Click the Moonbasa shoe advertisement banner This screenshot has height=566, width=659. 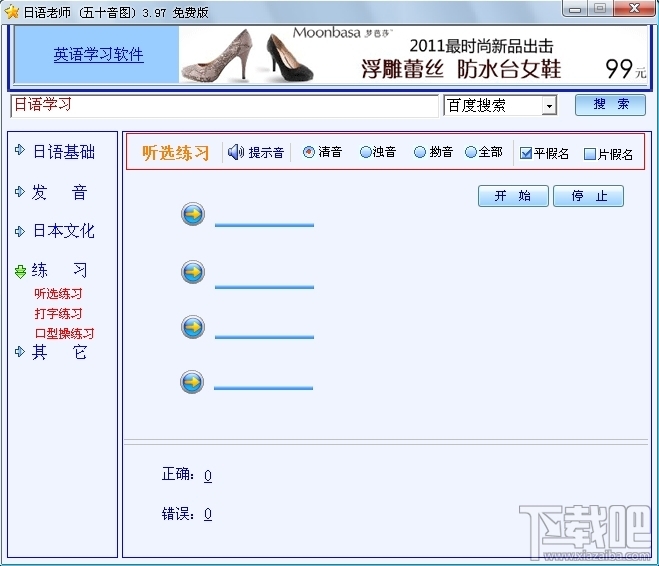[x=413, y=55]
